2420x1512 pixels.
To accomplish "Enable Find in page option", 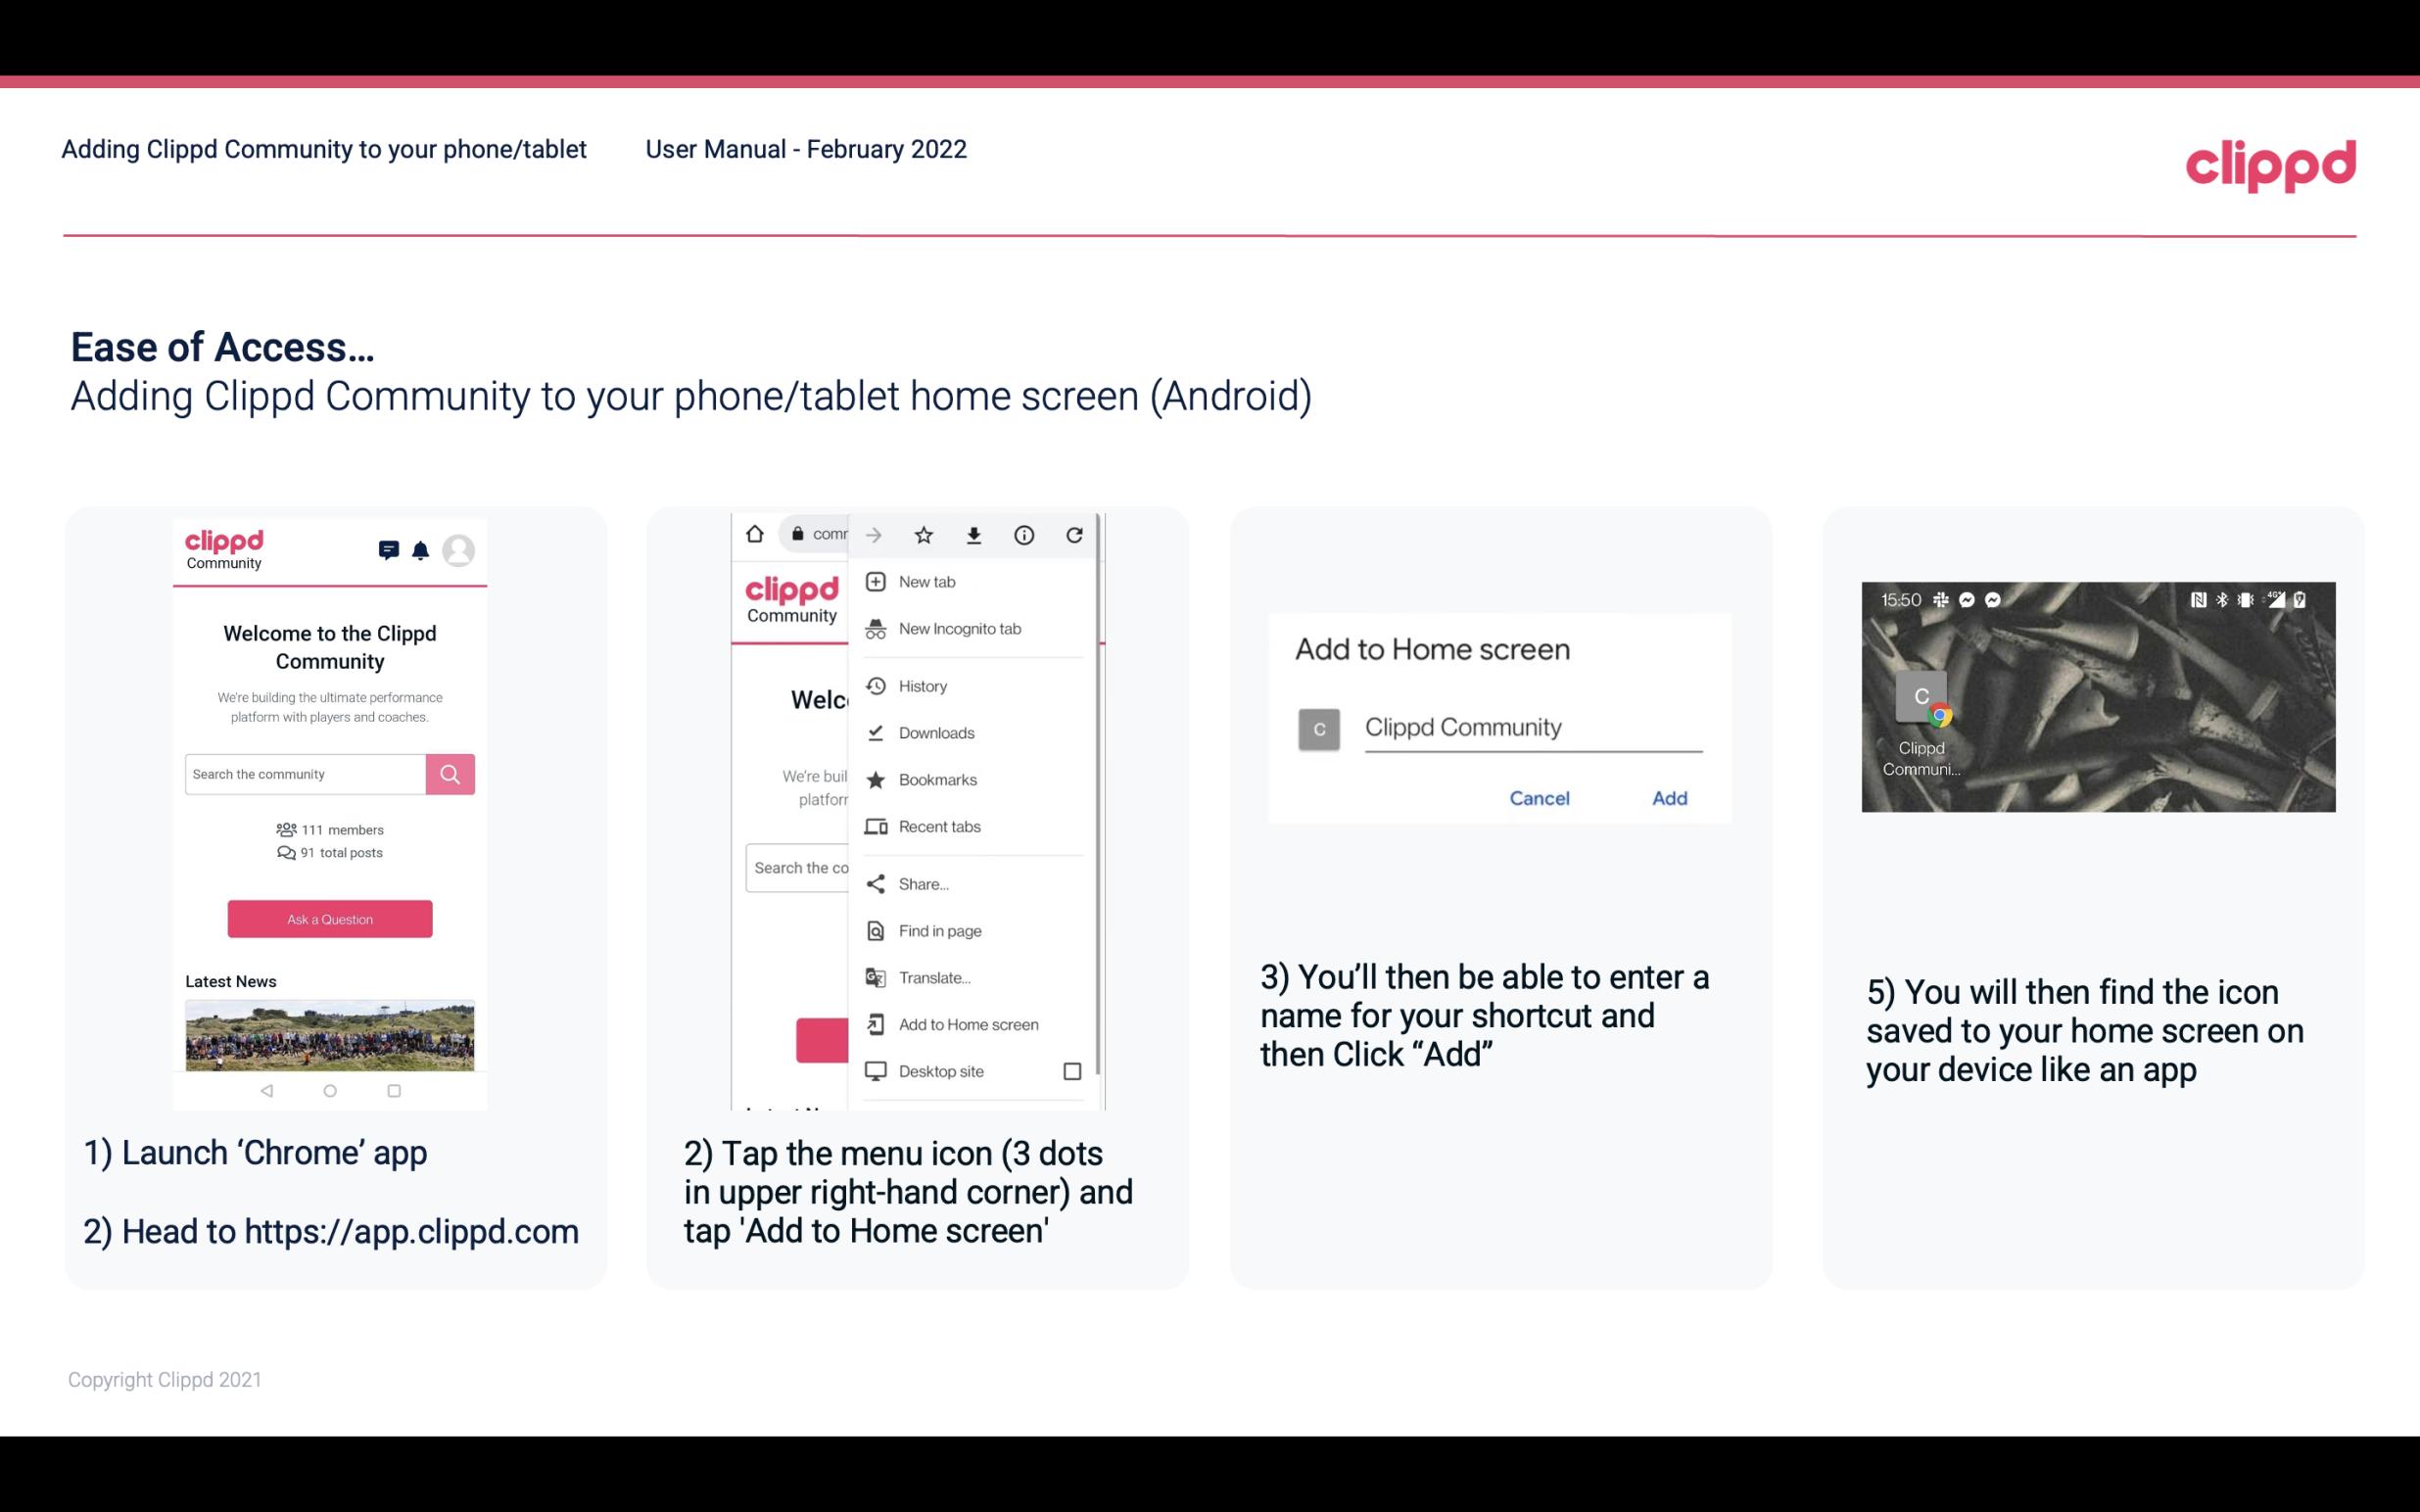I will pos(939,930).
